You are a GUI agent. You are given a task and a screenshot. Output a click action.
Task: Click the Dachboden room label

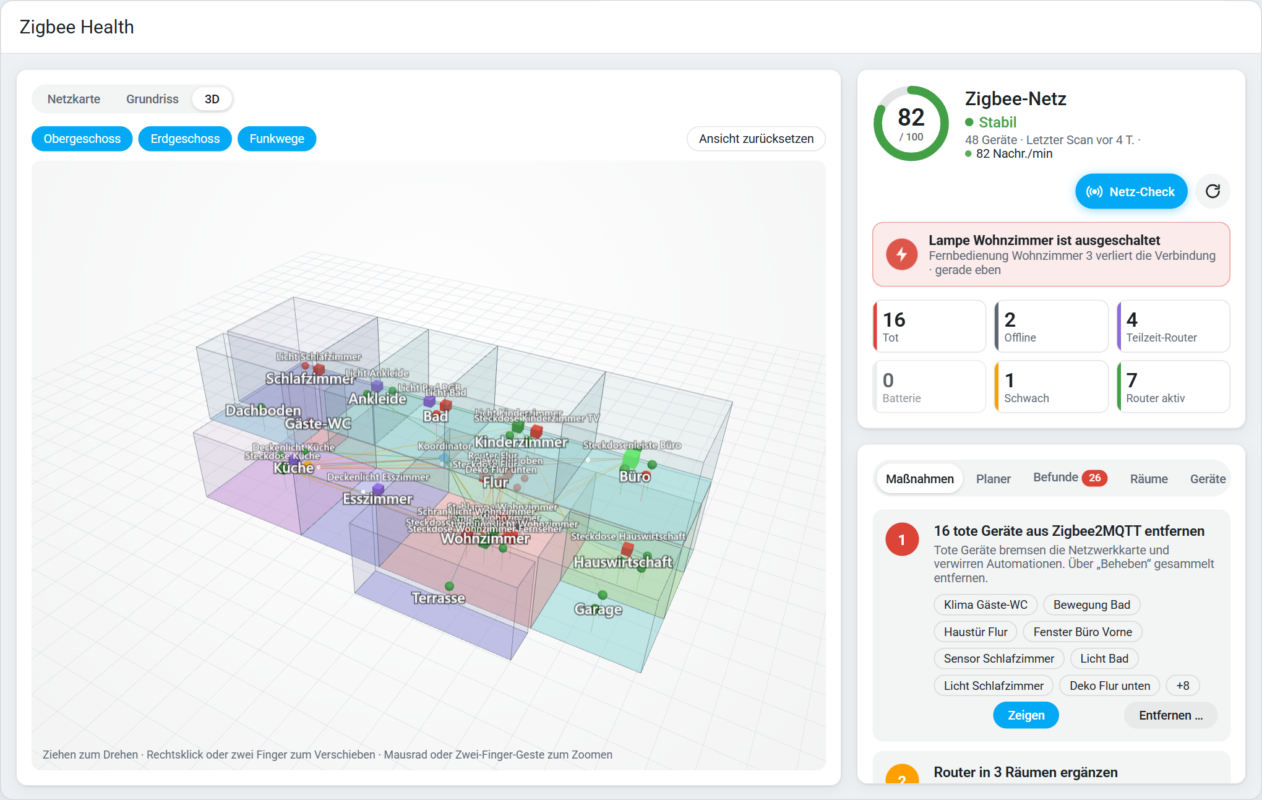[x=263, y=411]
